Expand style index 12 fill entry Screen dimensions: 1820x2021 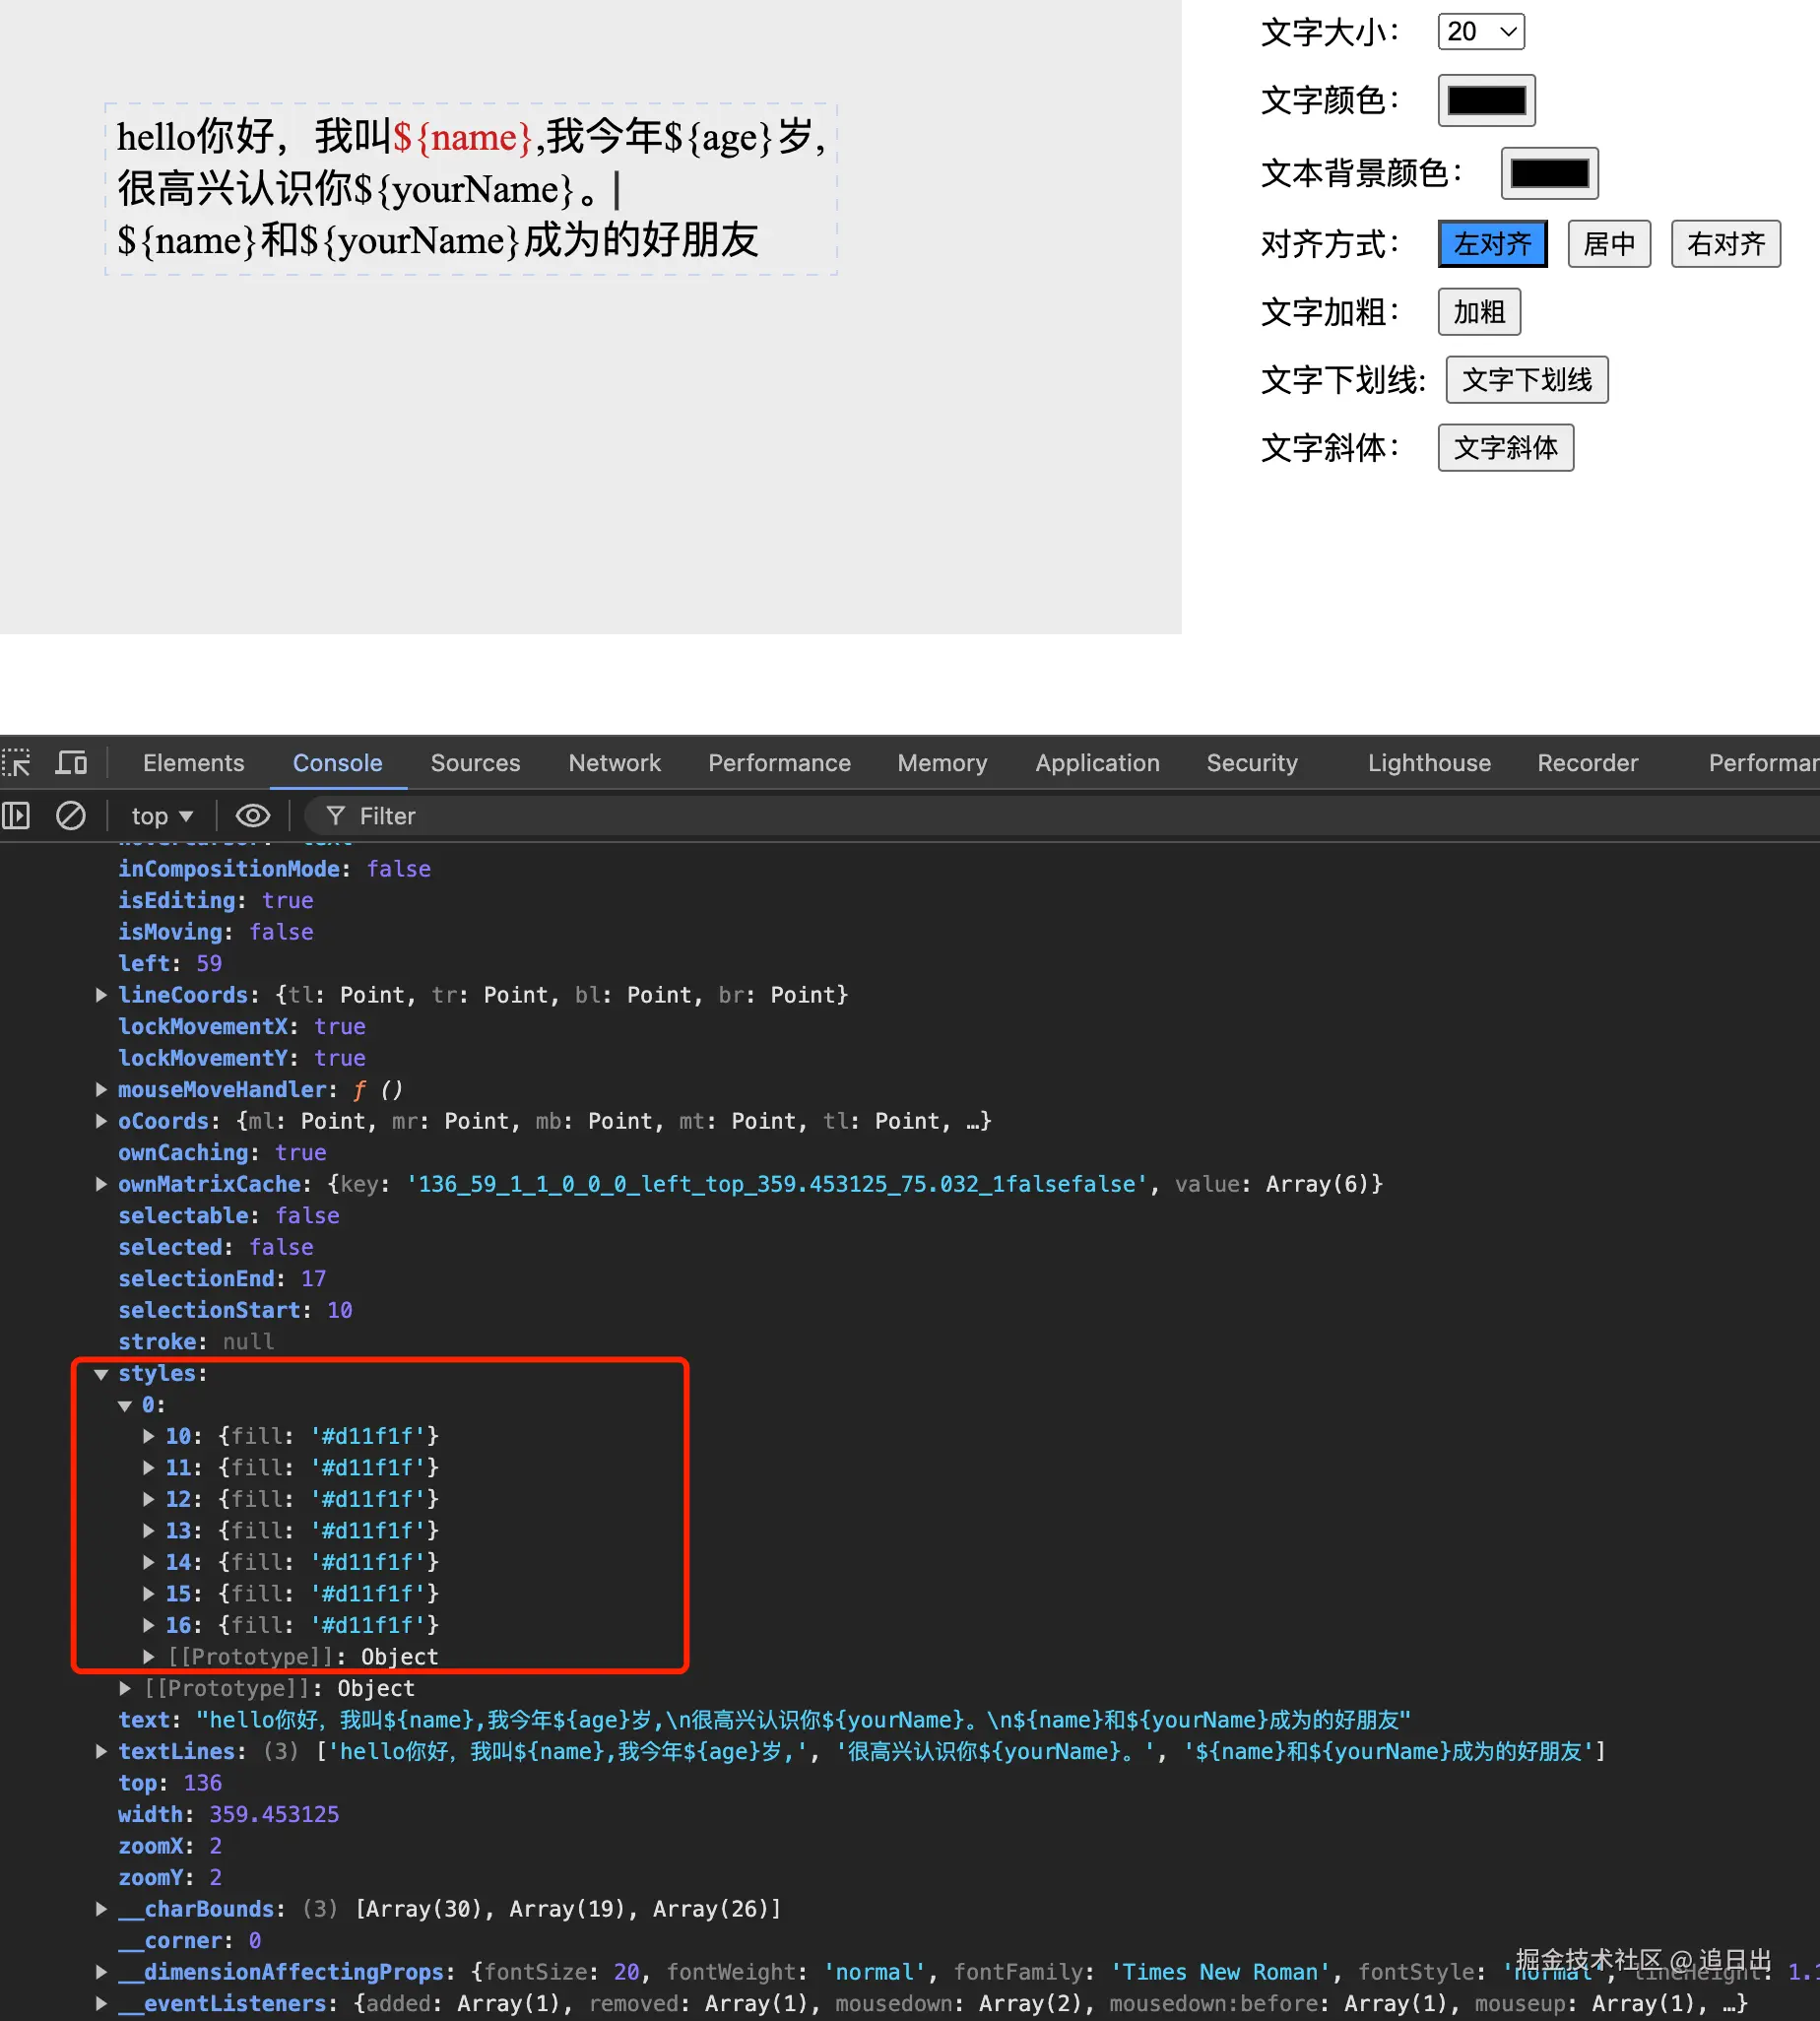(149, 1500)
